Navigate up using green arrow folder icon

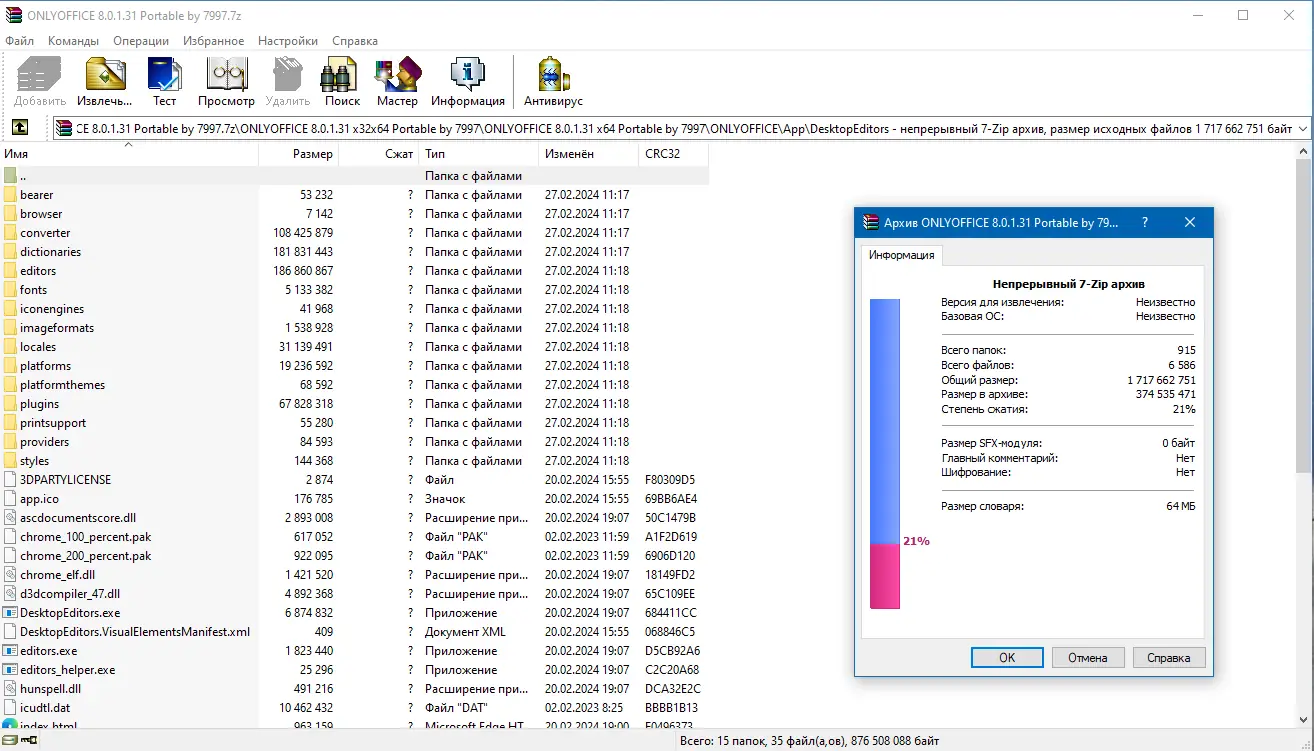(x=21, y=127)
